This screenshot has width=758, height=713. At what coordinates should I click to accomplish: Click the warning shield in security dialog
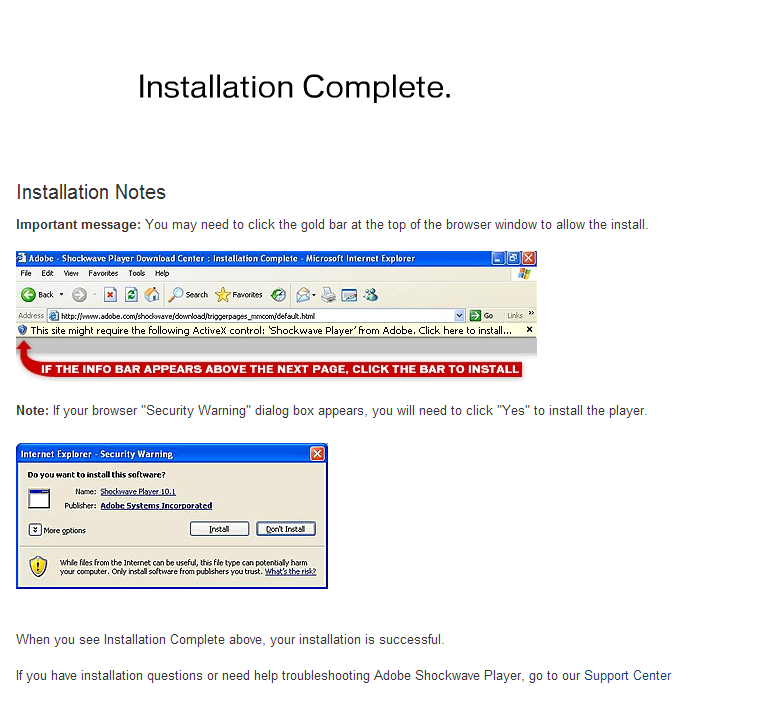pyautogui.click(x=38, y=567)
